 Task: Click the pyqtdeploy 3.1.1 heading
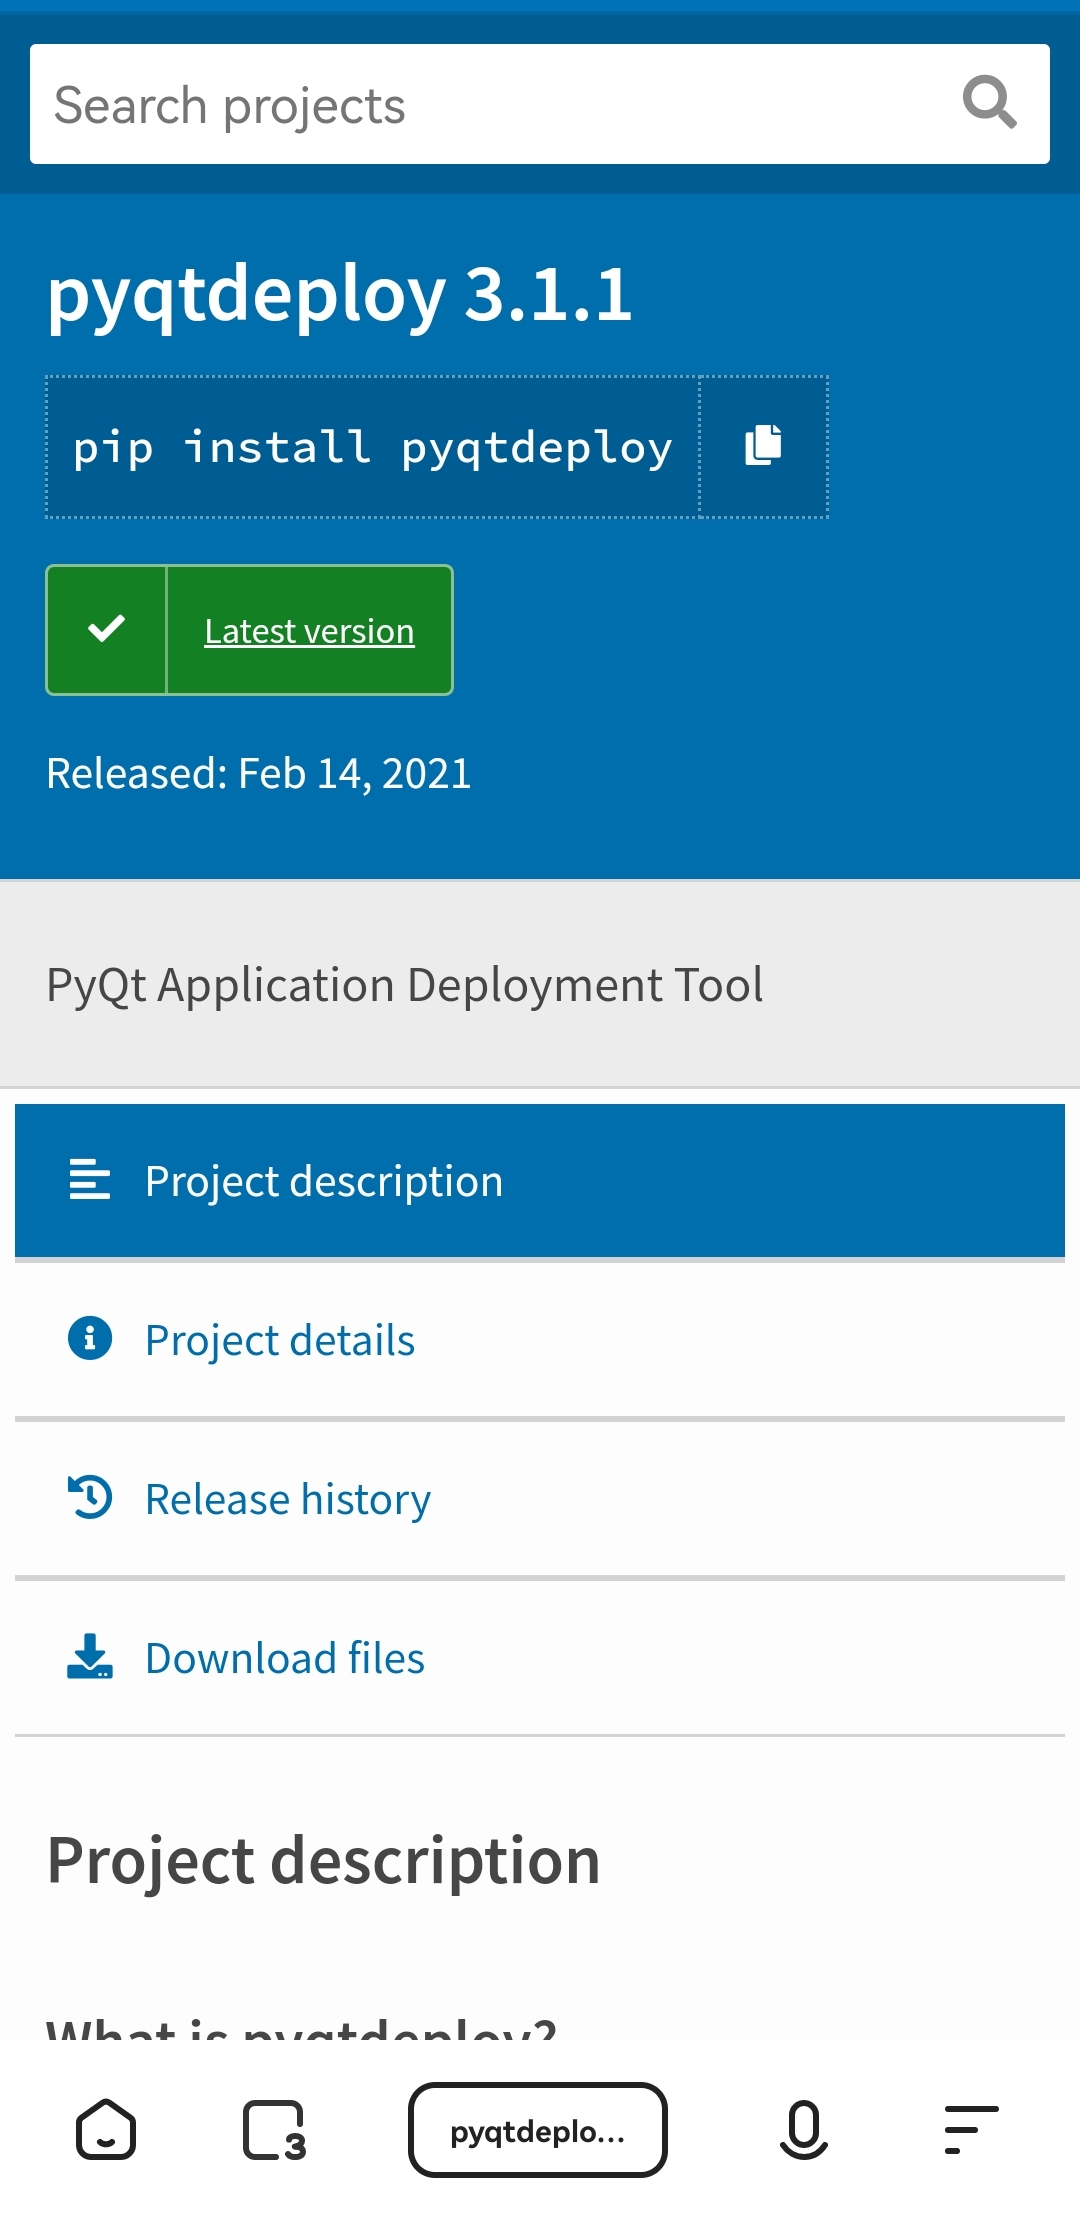(340, 295)
